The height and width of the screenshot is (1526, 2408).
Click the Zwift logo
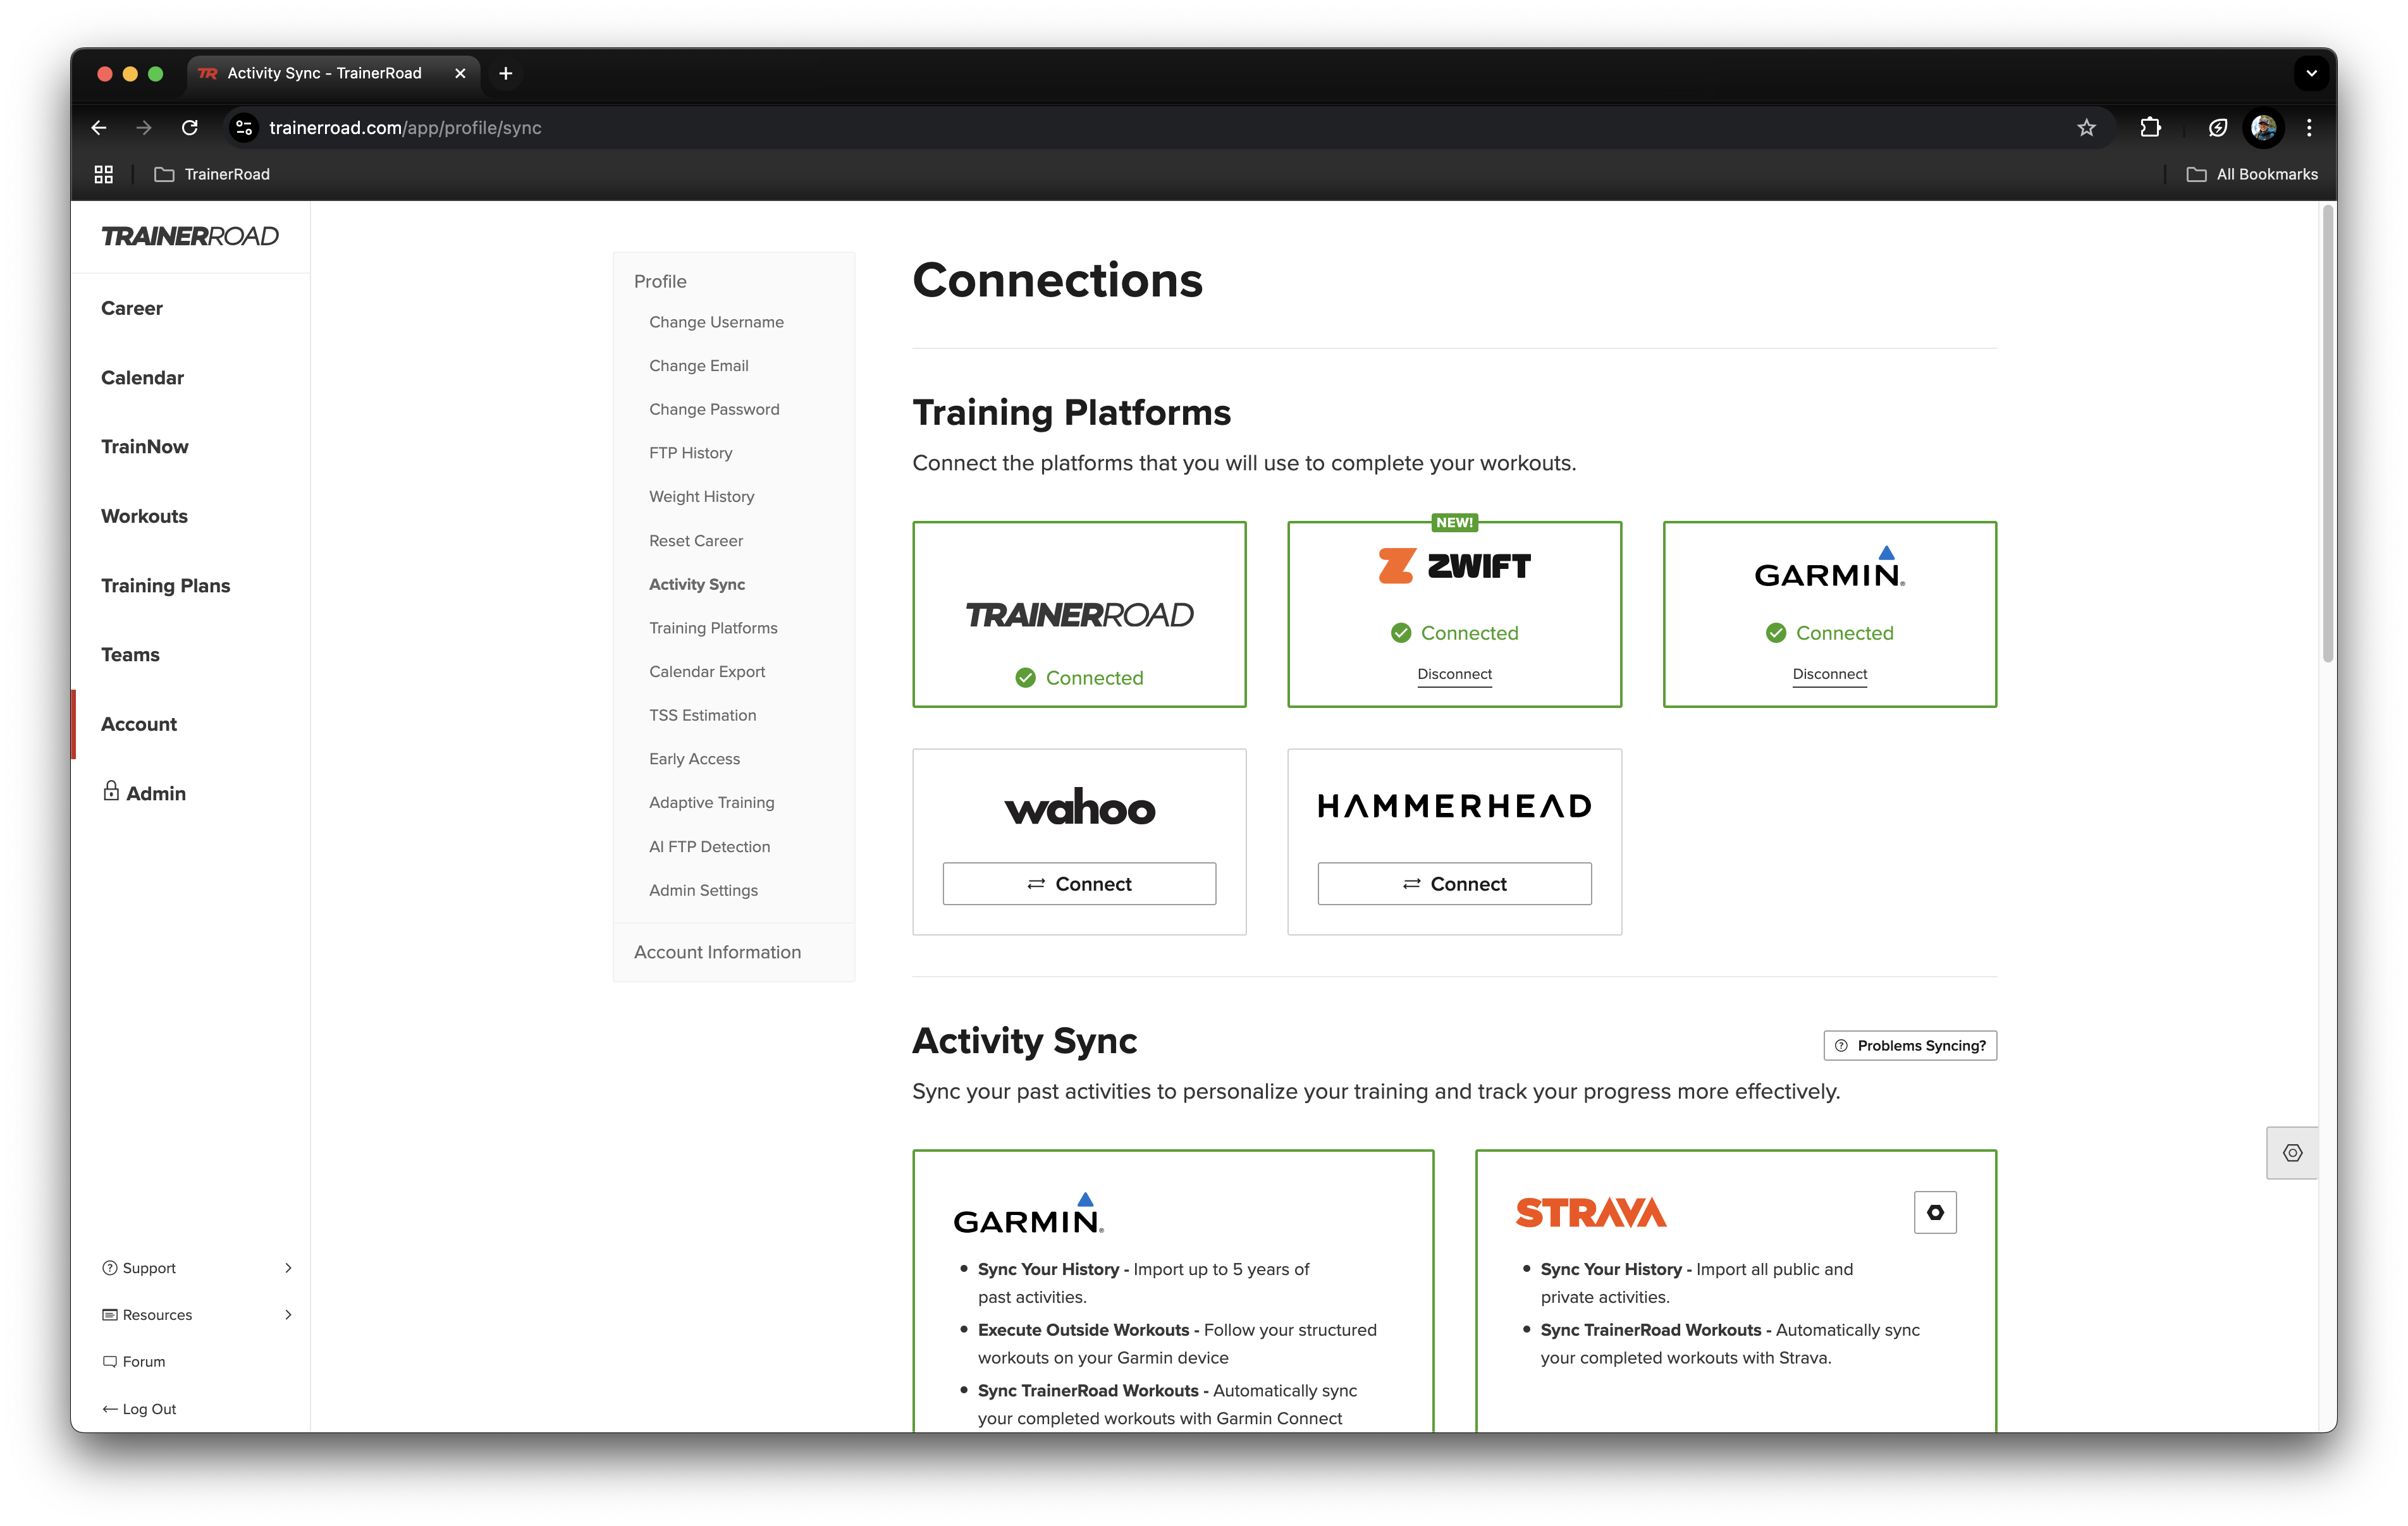[1454, 565]
